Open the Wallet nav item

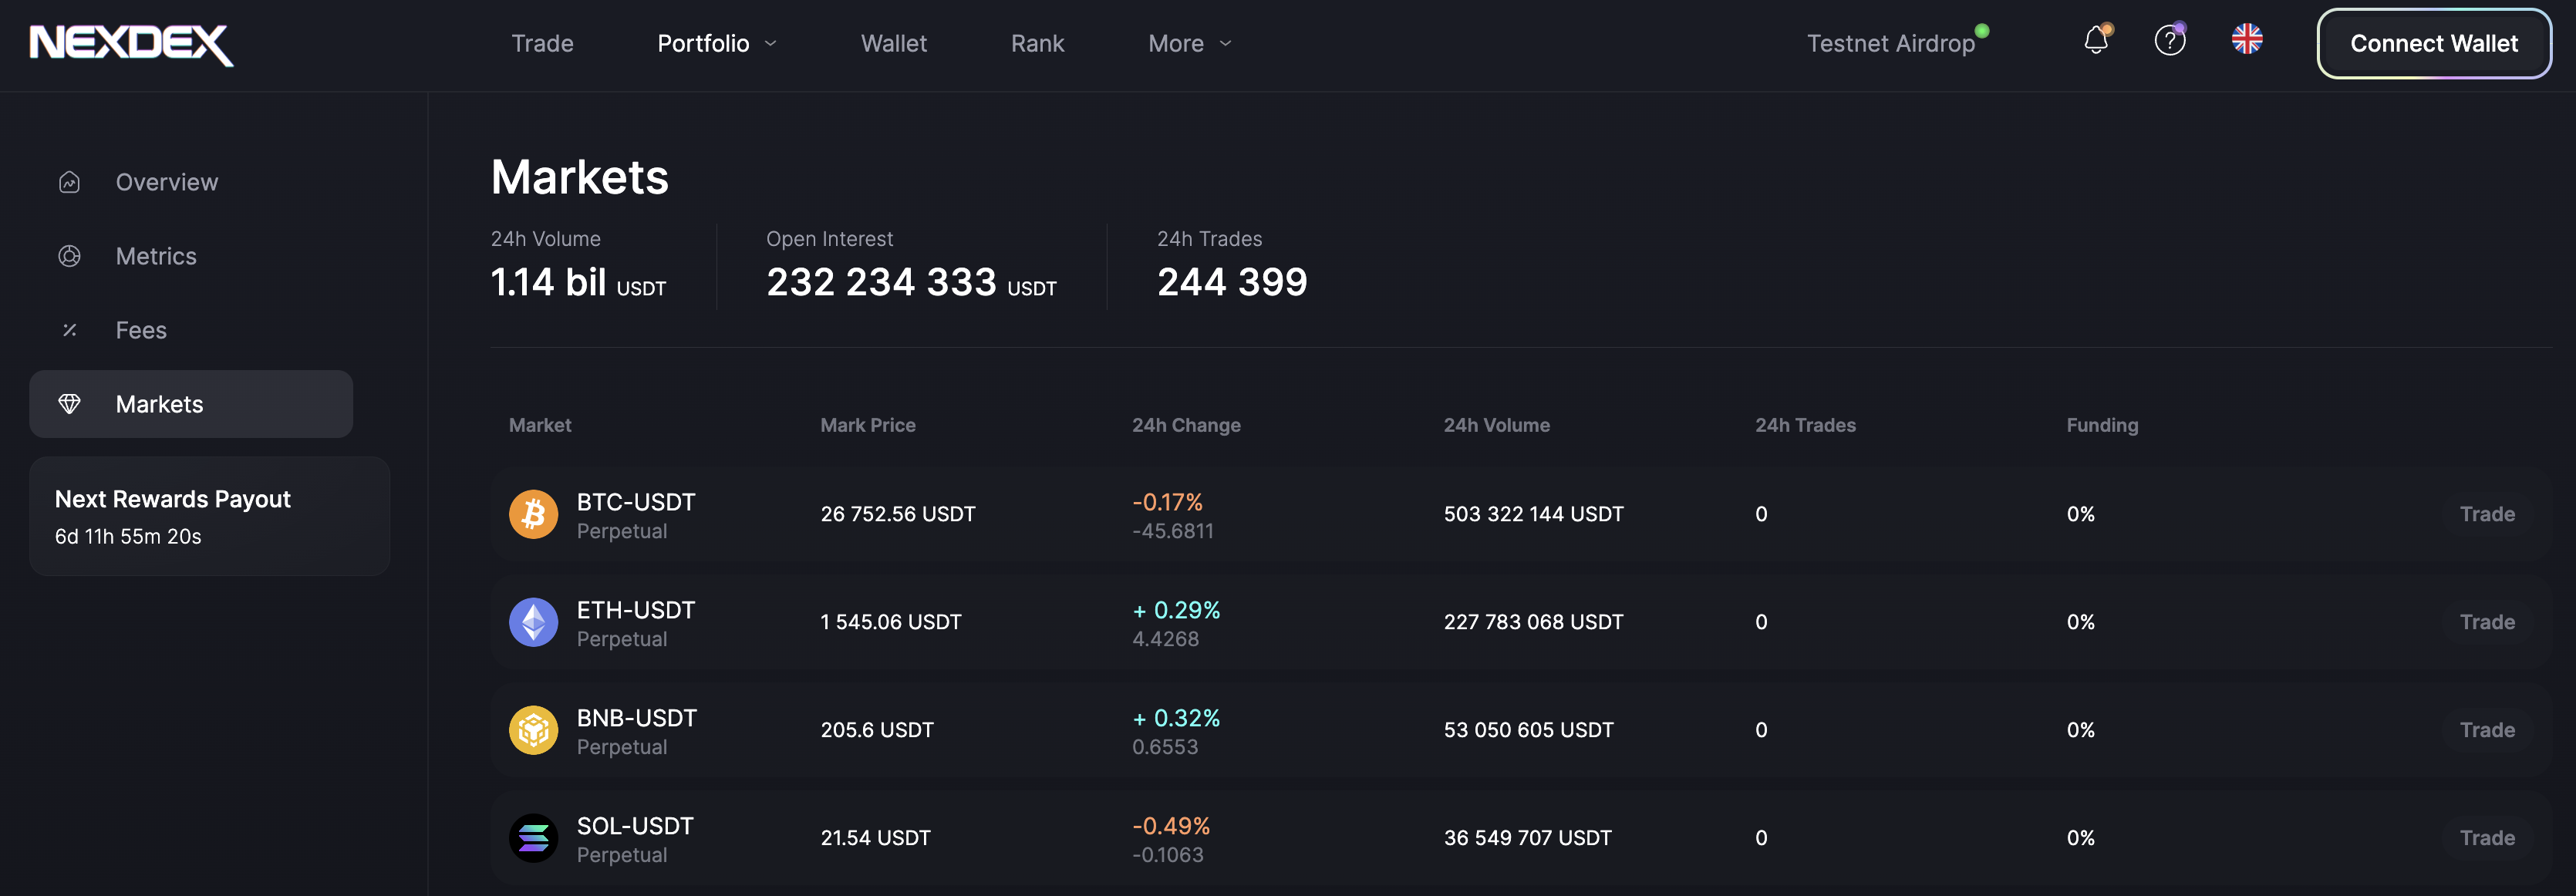coord(893,44)
